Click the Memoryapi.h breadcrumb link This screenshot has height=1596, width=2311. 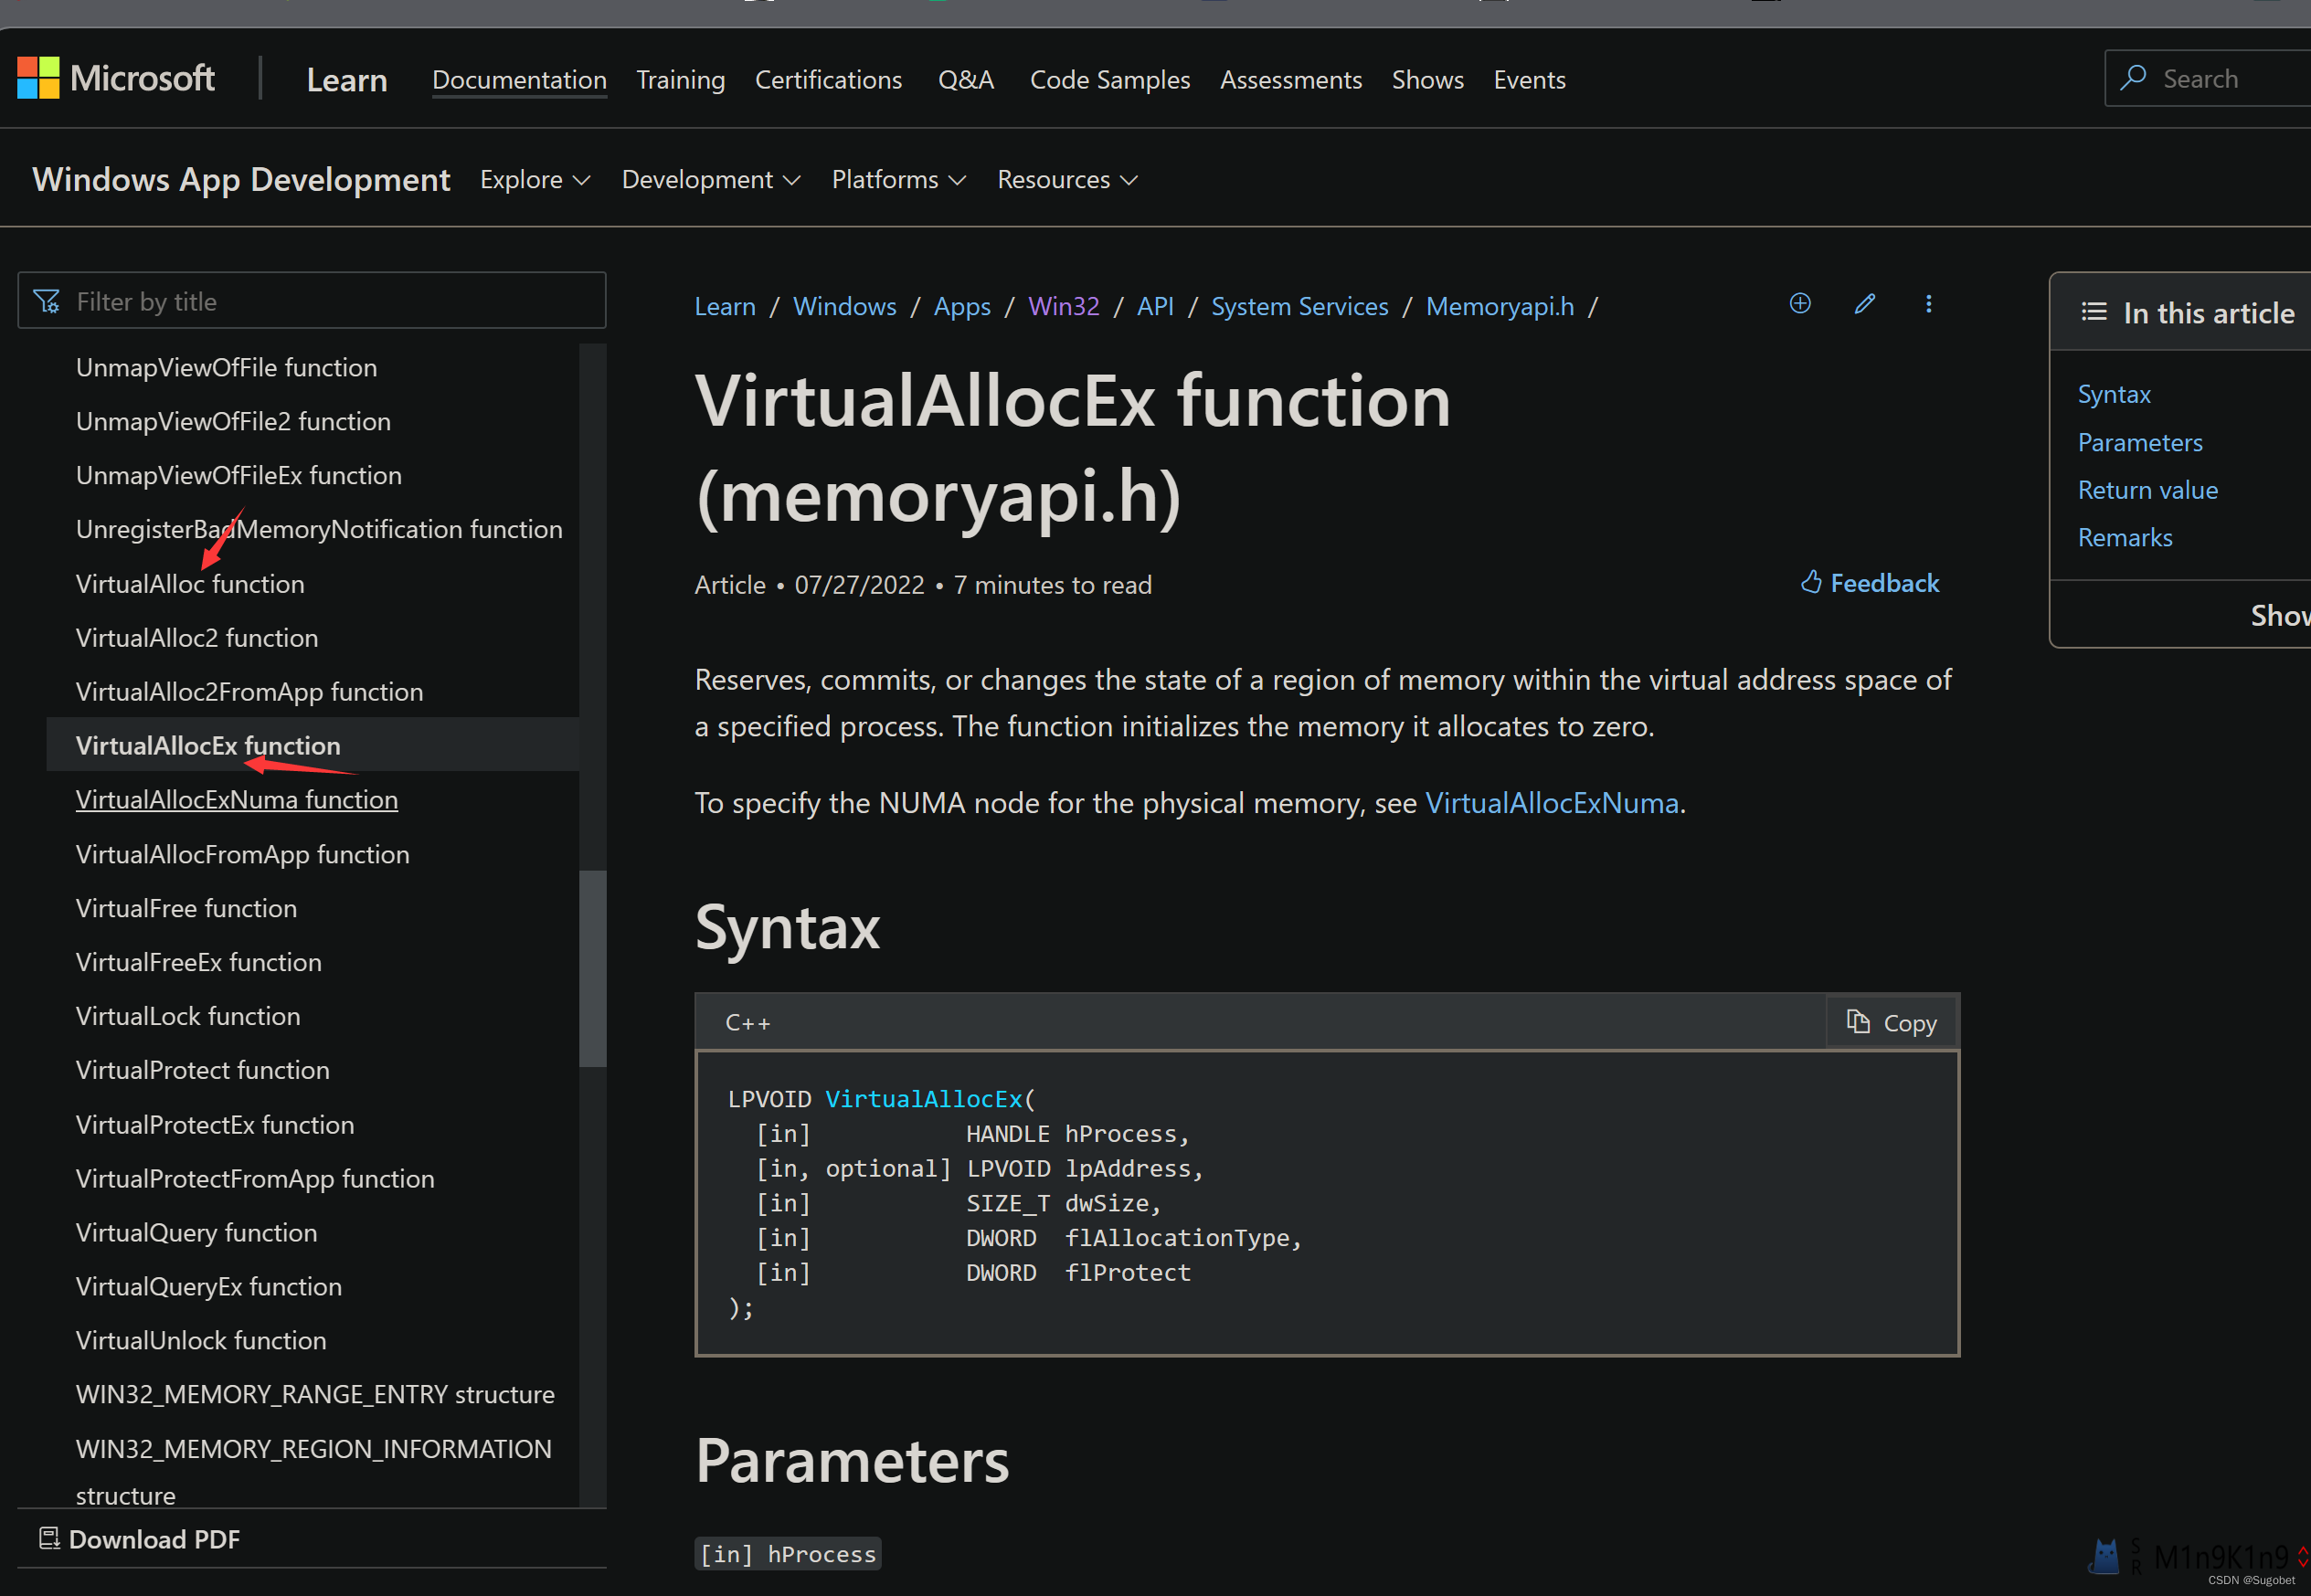1500,306
